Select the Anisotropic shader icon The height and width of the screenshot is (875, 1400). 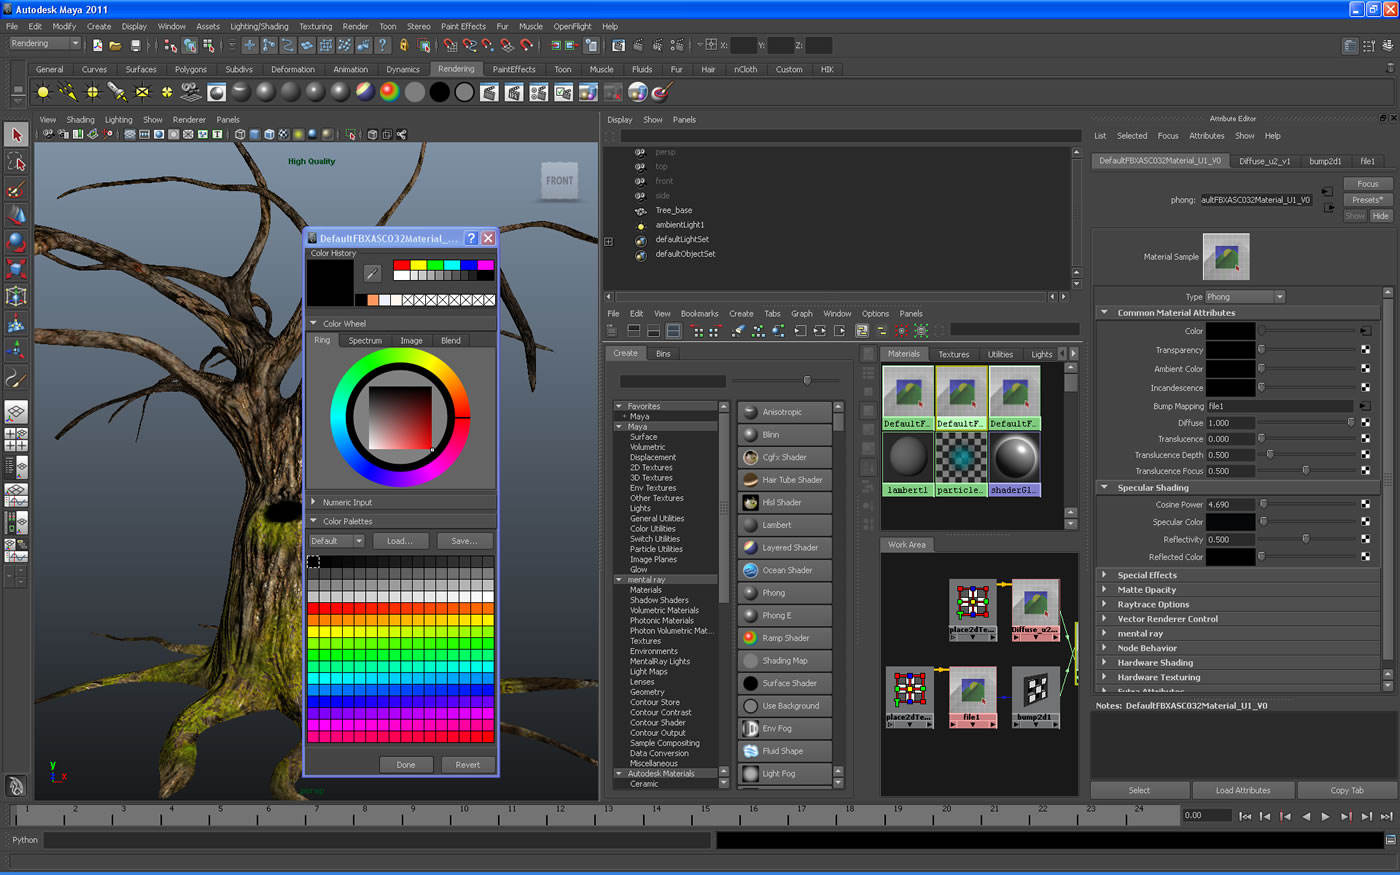(x=750, y=412)
